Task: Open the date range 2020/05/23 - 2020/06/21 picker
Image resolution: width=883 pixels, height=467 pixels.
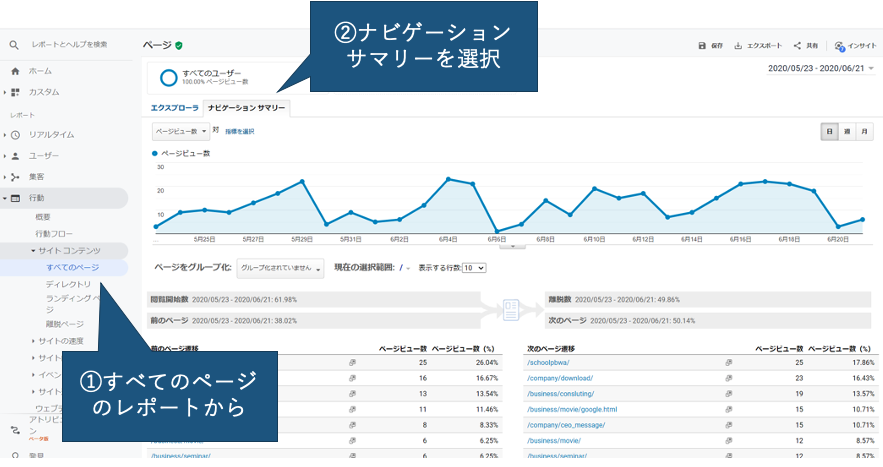Action: tap(820, 69)
